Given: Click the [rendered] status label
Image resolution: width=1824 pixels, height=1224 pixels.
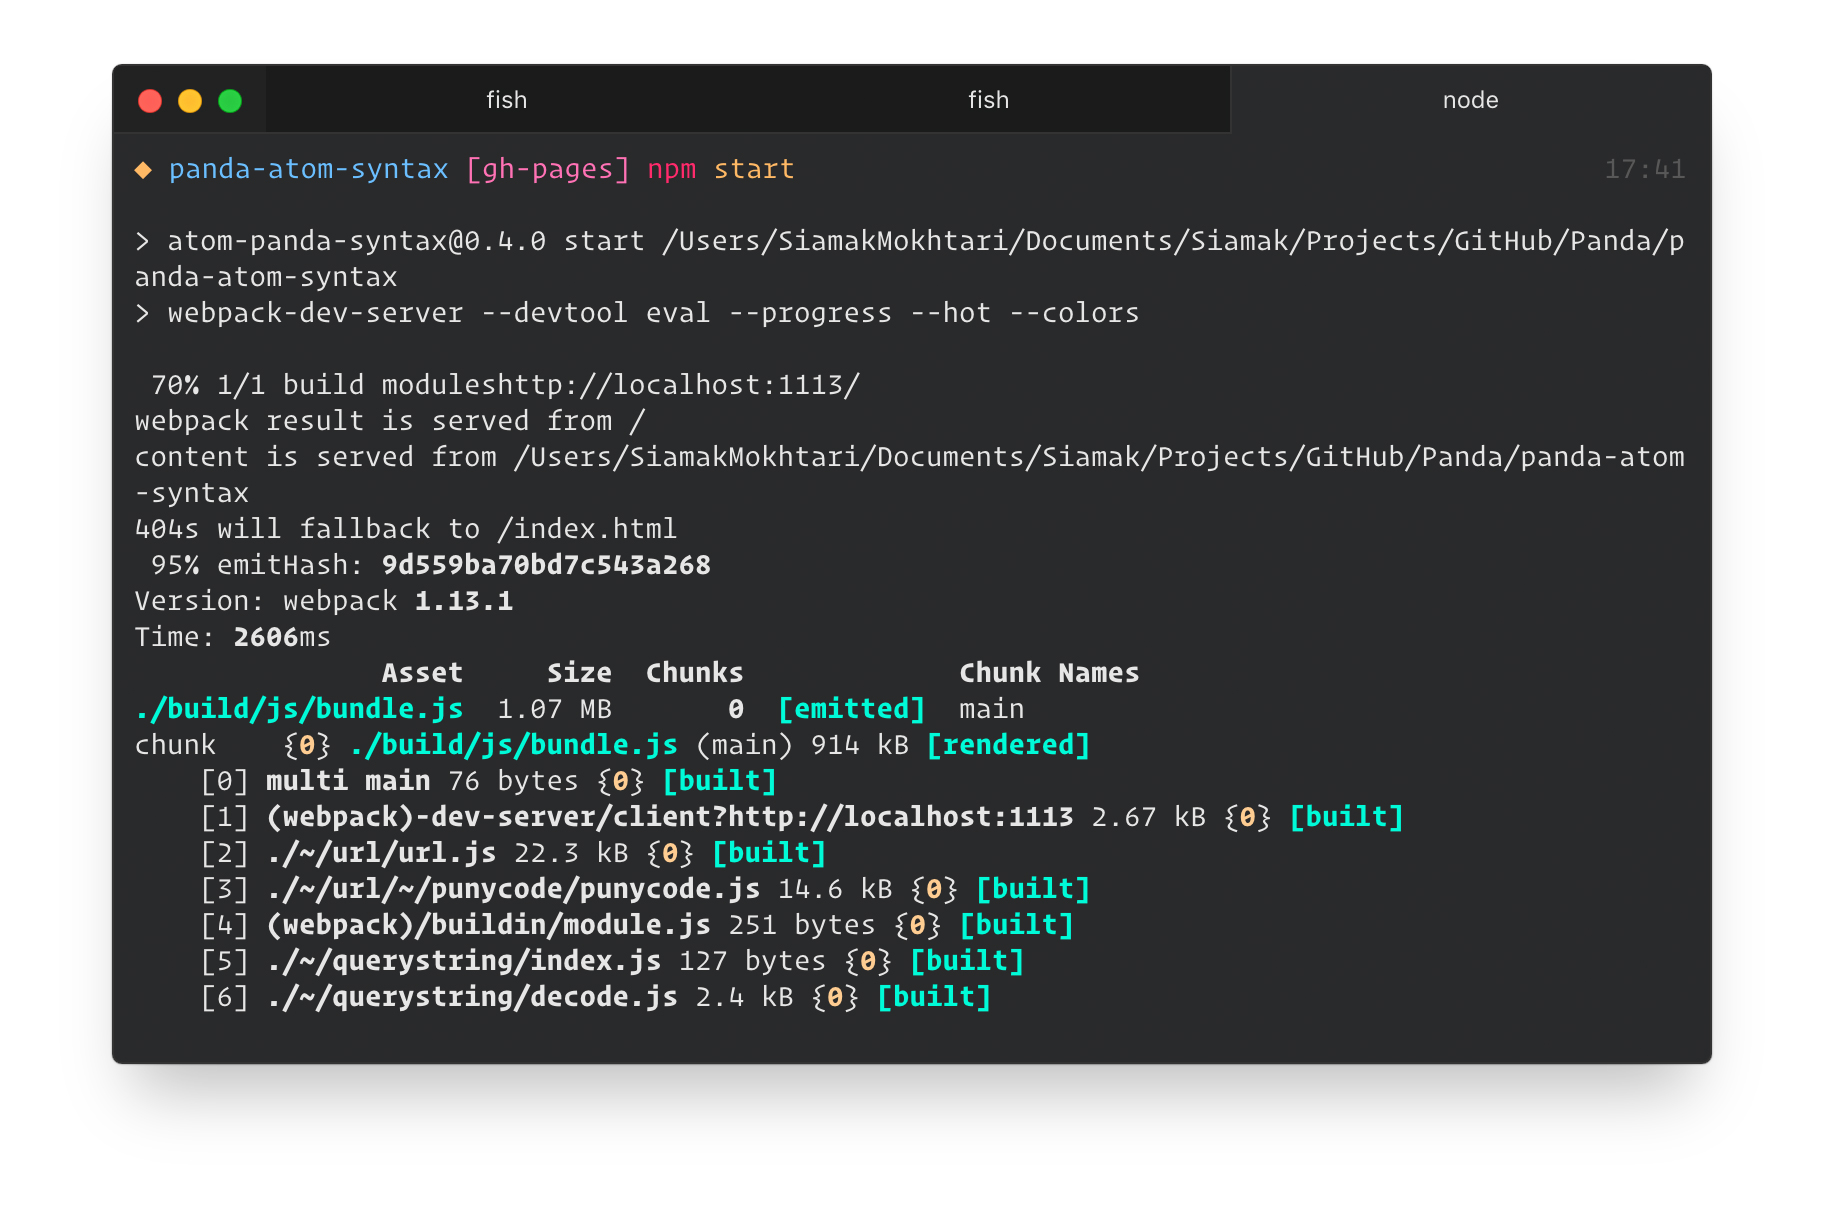Looking at the screenshot, I should coord(1008,745).
